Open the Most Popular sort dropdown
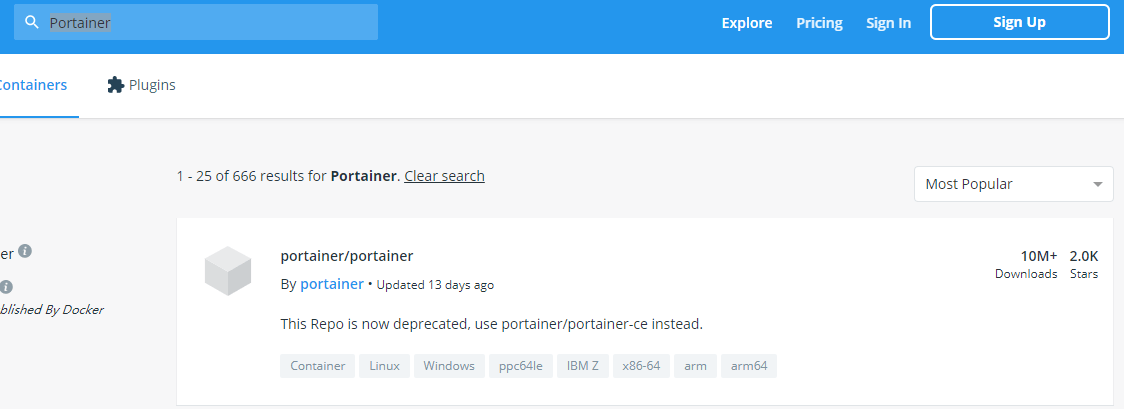This screenshot has width=1124, height=409. (1014, 184)
